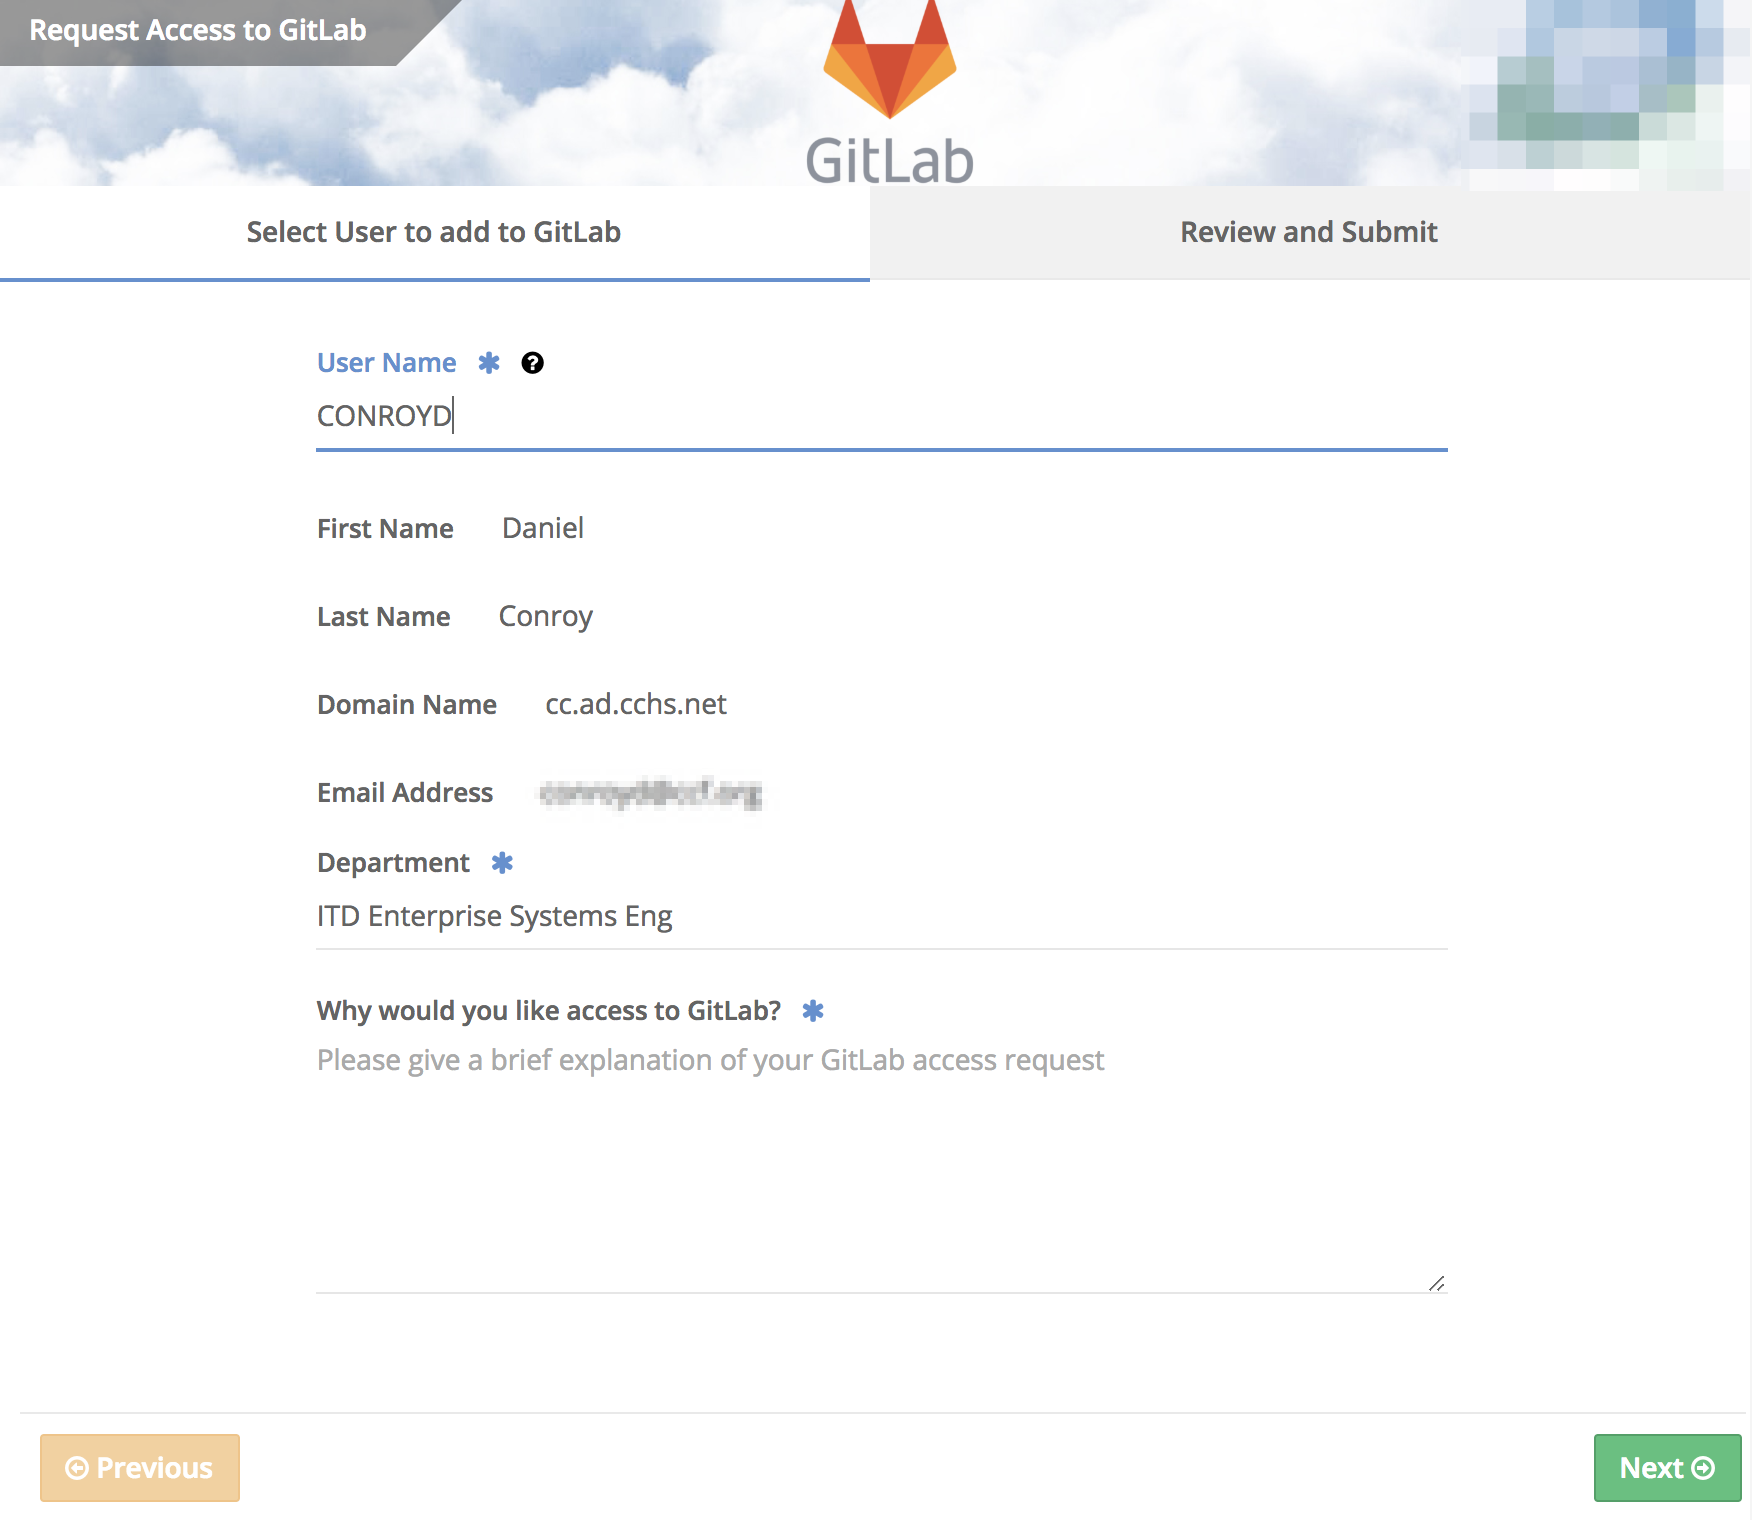Click 'Why would you like access to GitLab?' label
1752x1520 pixels.
click(x=549, y=1011)
